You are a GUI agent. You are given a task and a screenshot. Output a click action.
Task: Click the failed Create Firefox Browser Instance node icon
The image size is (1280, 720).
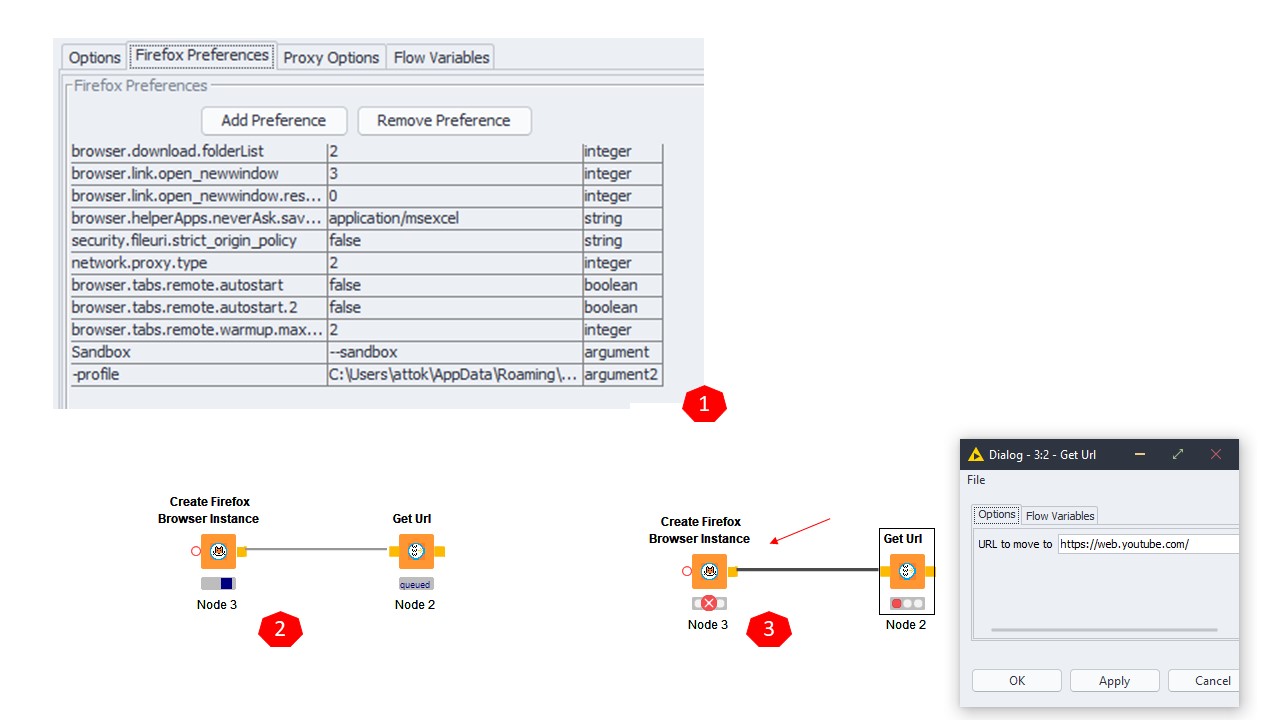(x=709, y=572)
